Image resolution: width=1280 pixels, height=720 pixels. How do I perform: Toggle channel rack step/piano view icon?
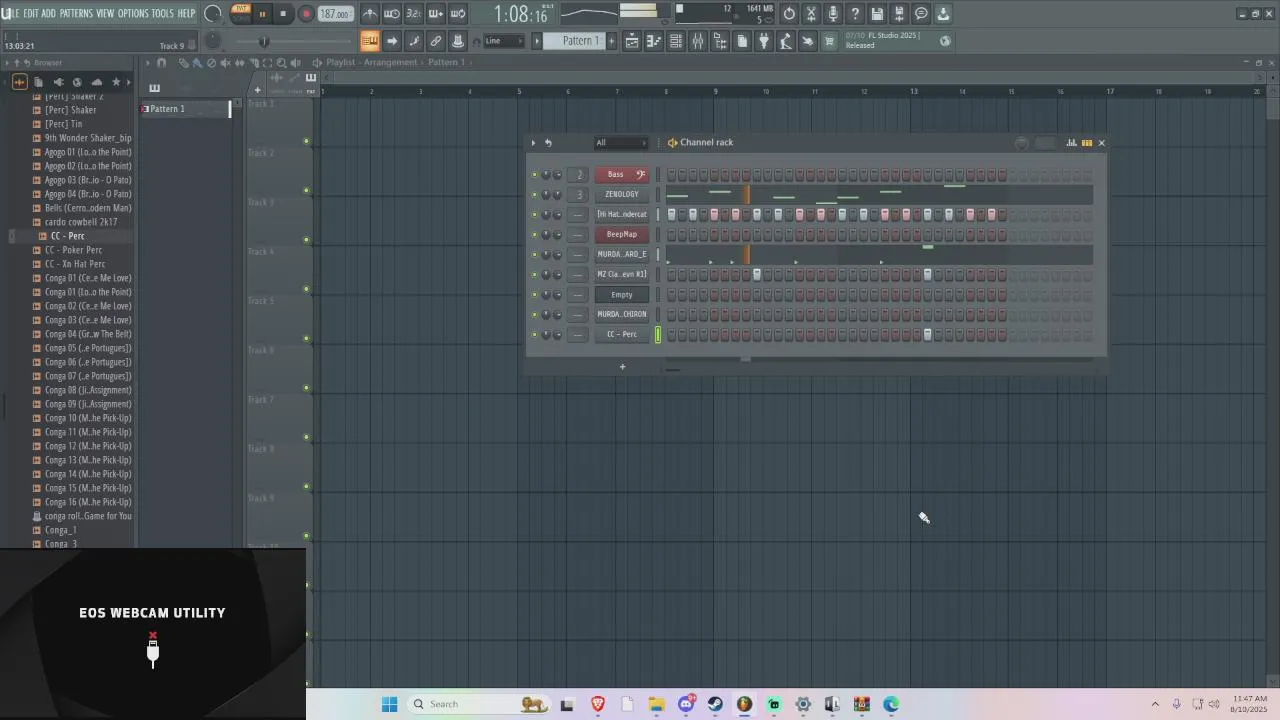1087,143
